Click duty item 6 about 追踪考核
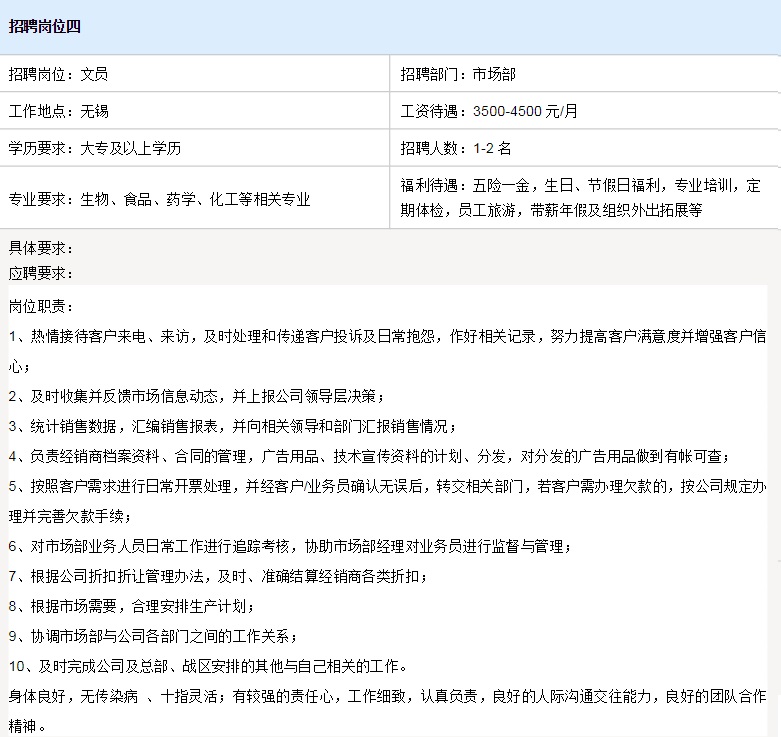This screenshot has width=781, height=737. [291, 547]
